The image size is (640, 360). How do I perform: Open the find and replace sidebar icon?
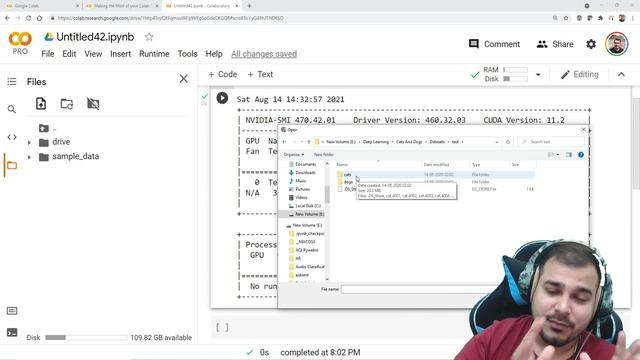[12, 109]
